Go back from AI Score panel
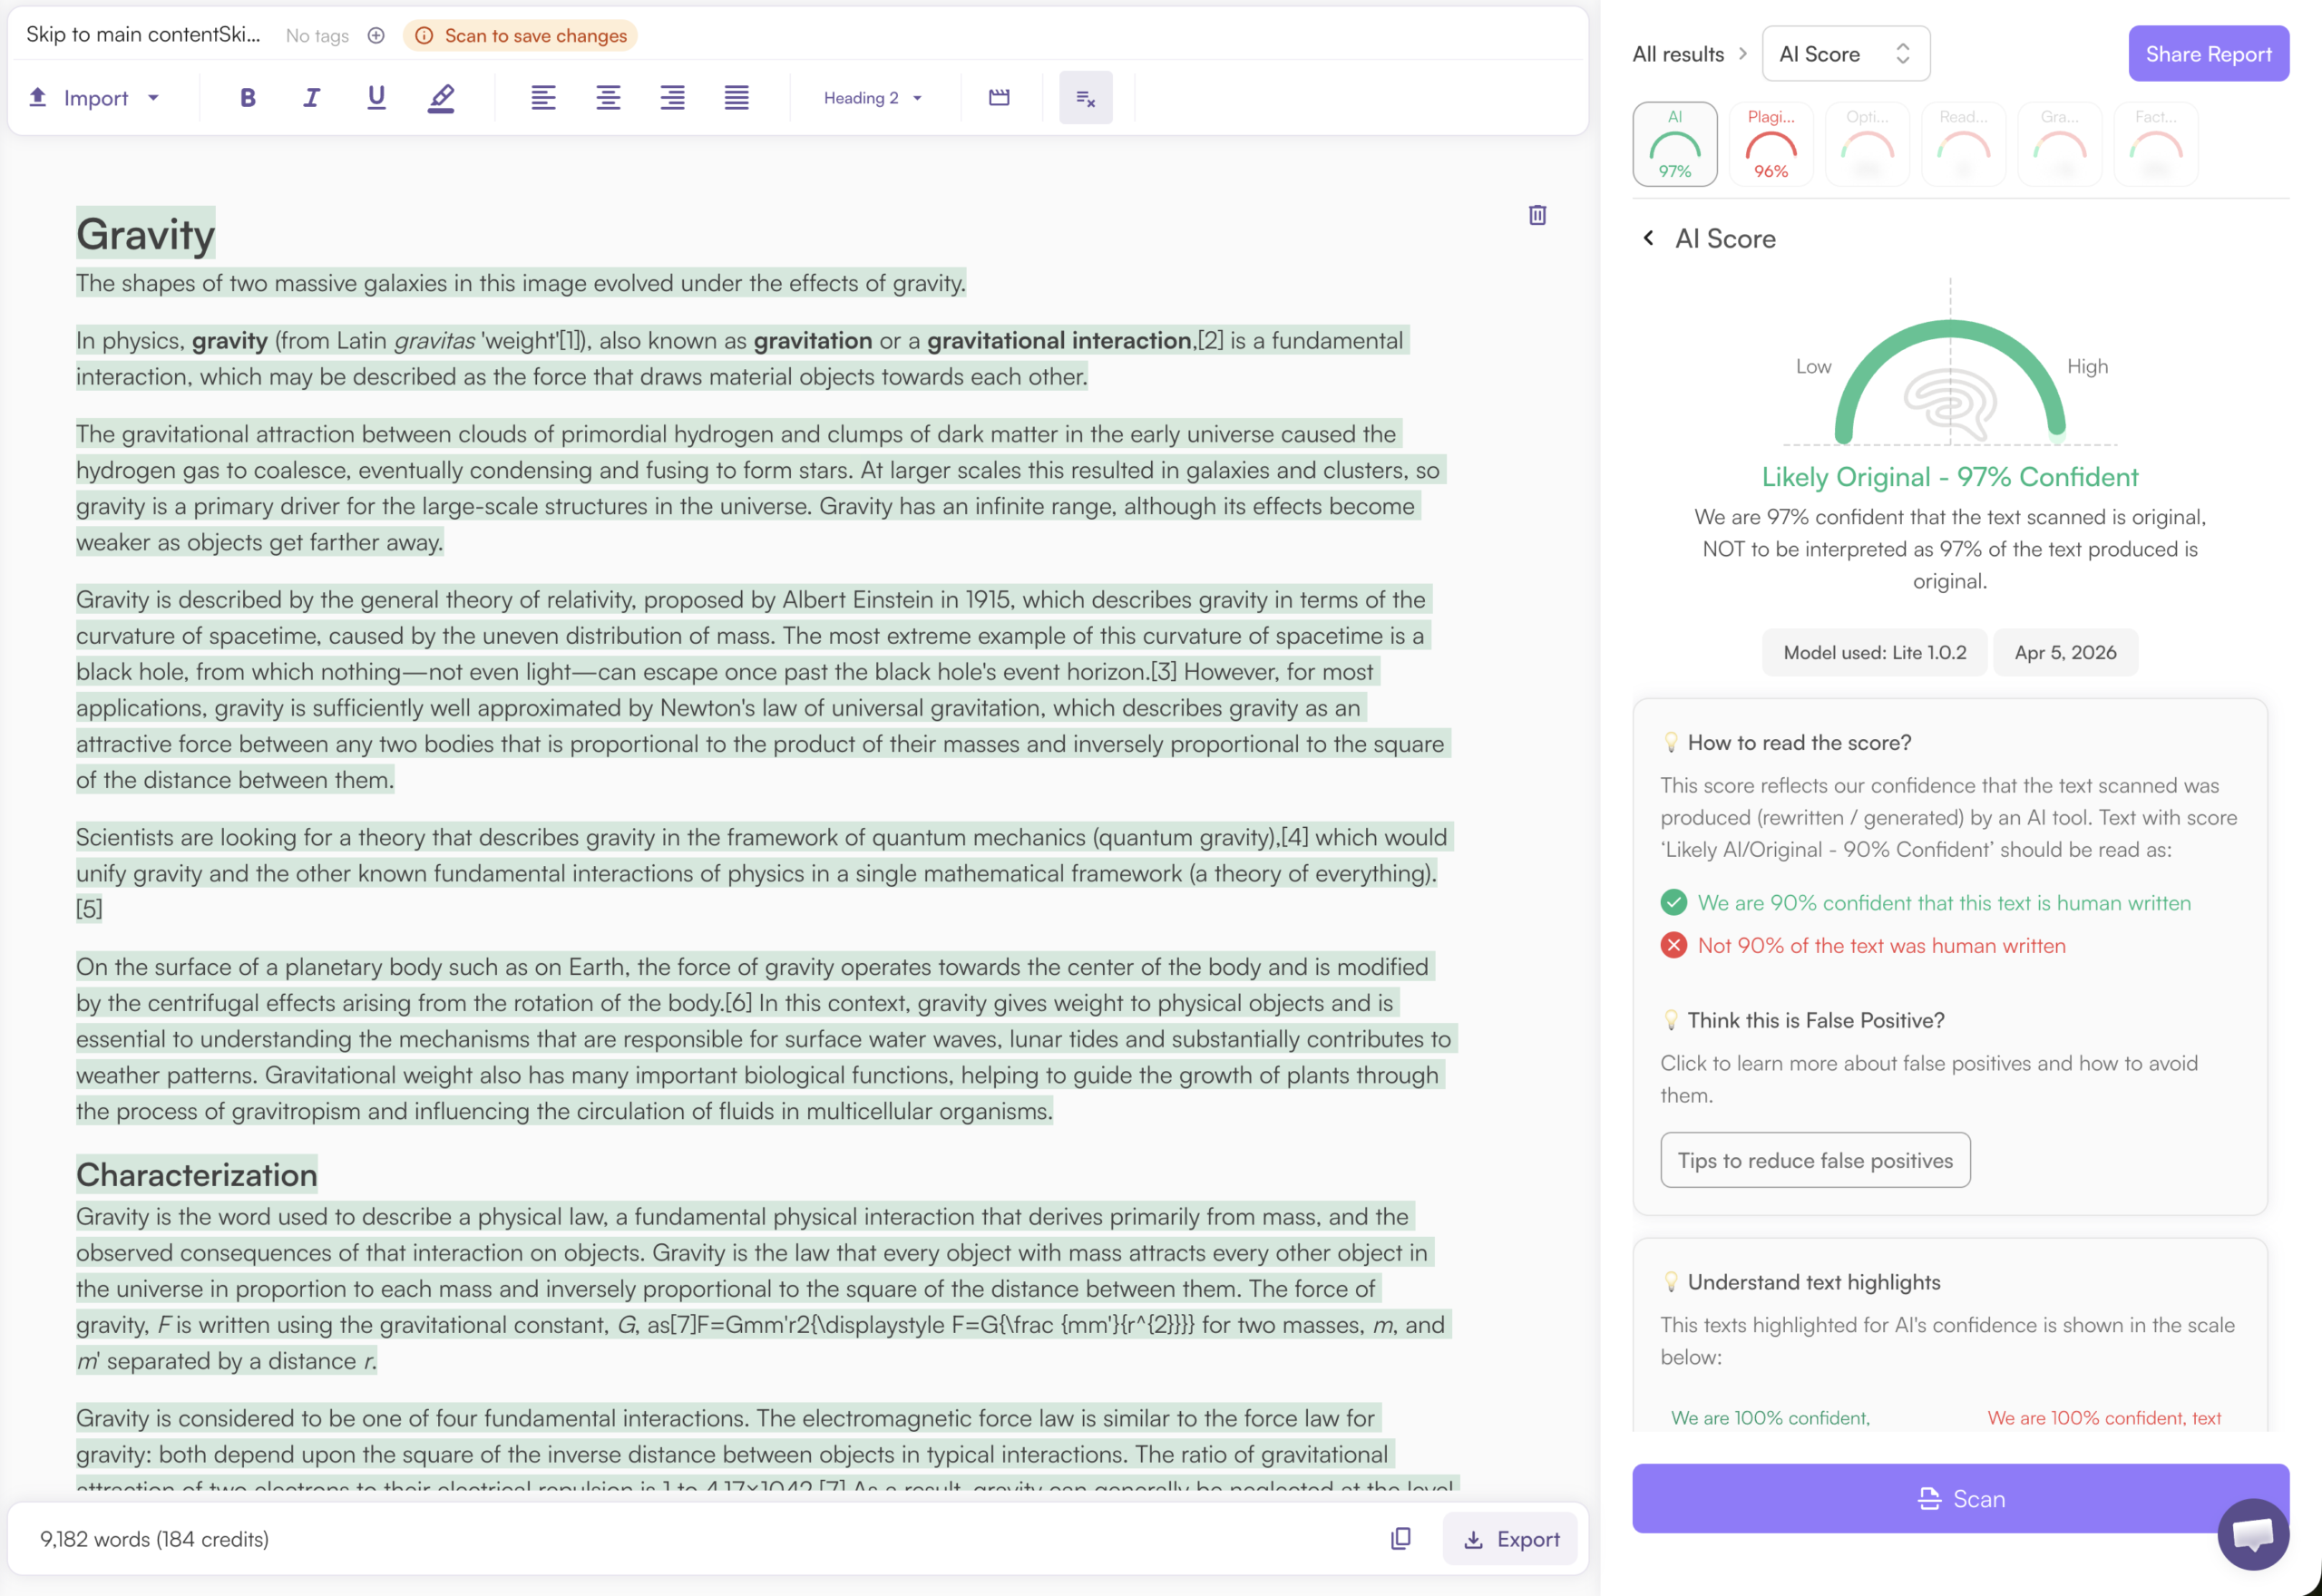 coord(1649,238)
